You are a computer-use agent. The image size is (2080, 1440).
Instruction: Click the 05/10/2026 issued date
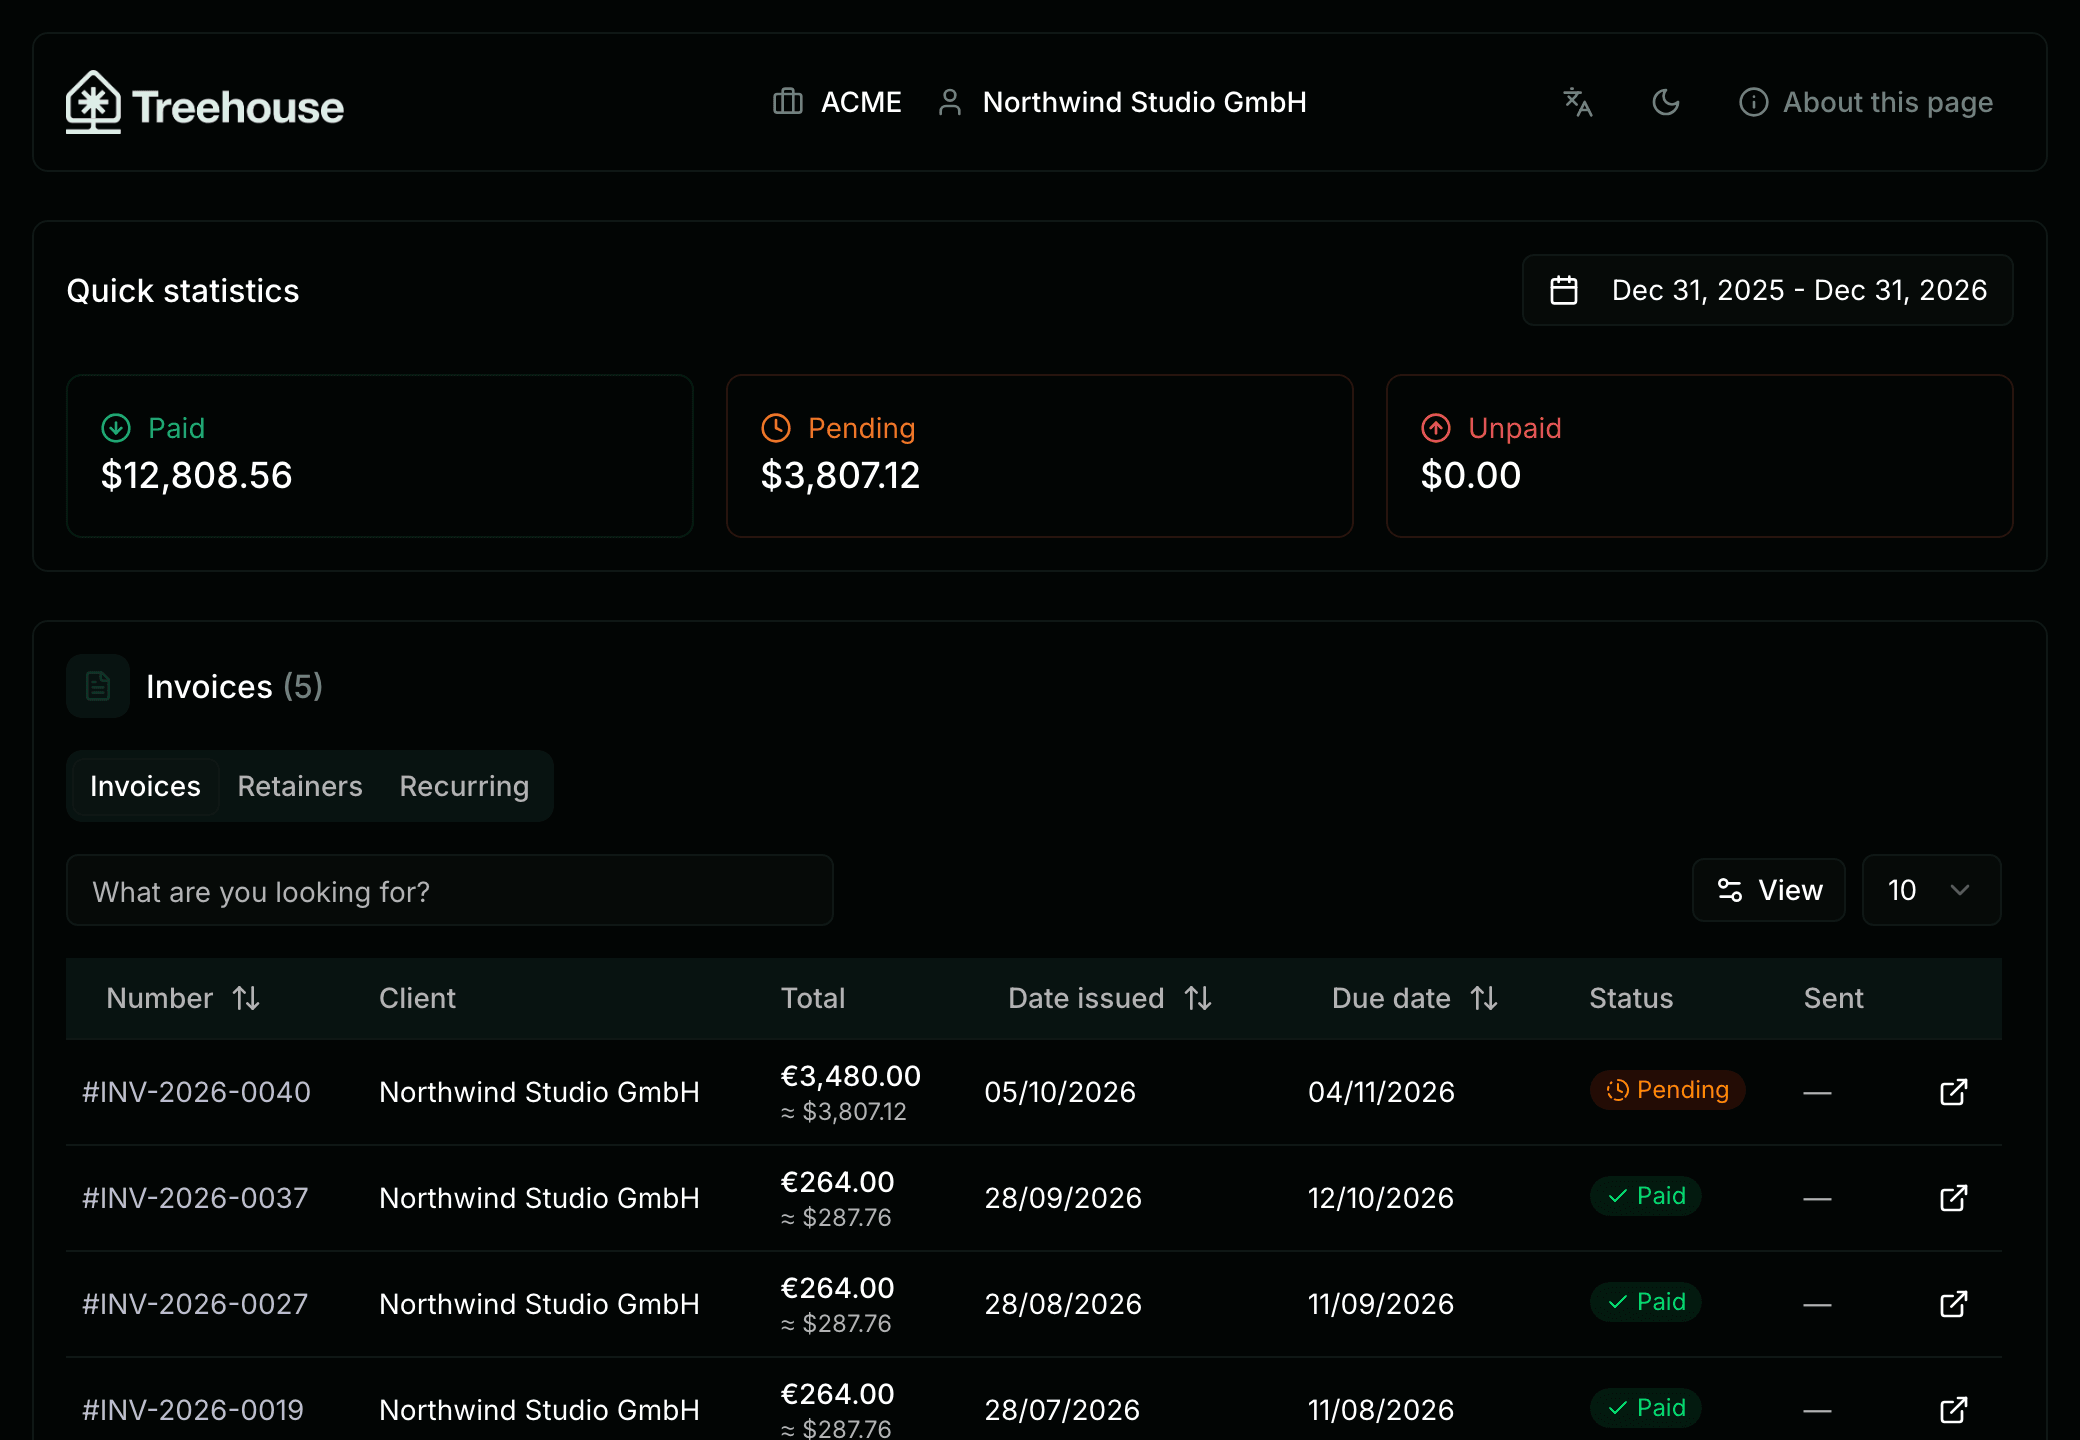(x=1060, y=1092)
